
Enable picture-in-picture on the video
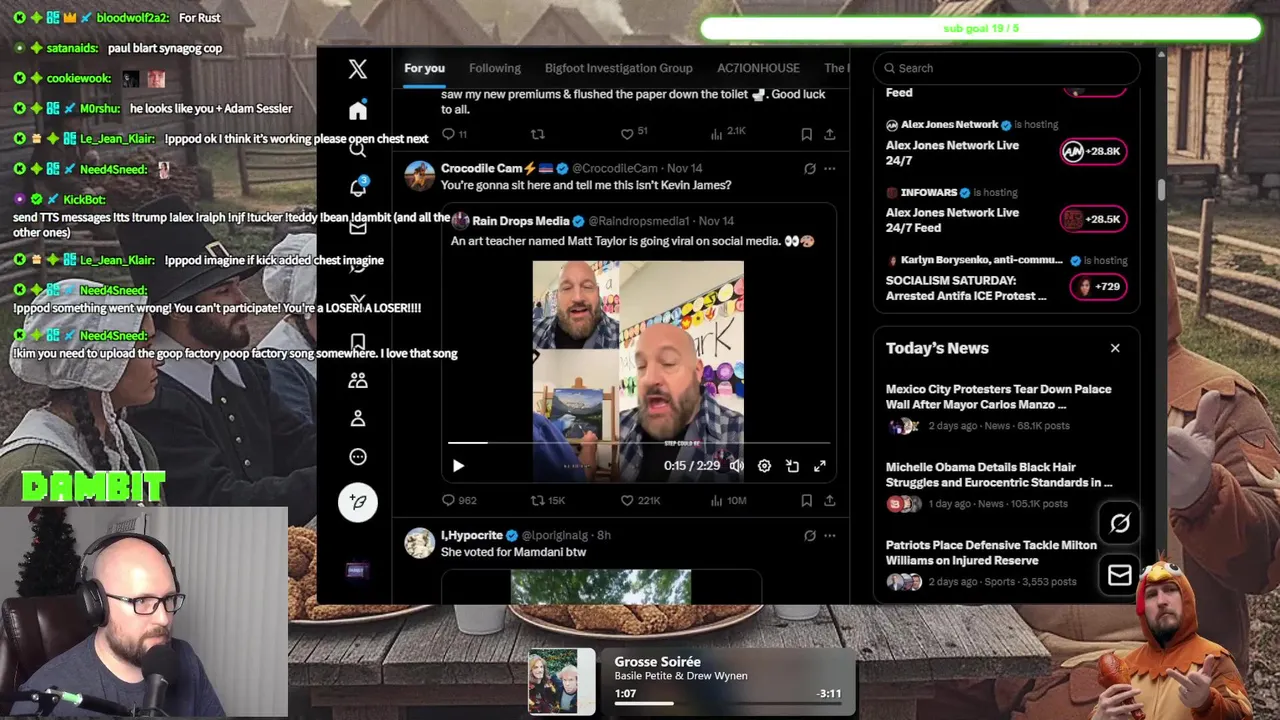coord(792,466)
